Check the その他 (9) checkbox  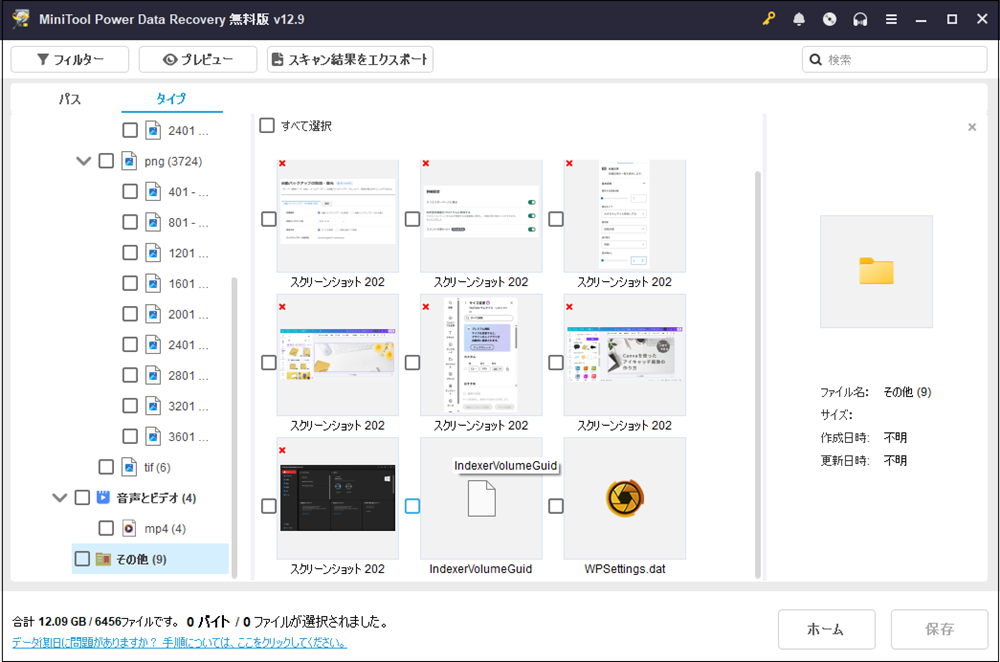(x=82, y=559)
